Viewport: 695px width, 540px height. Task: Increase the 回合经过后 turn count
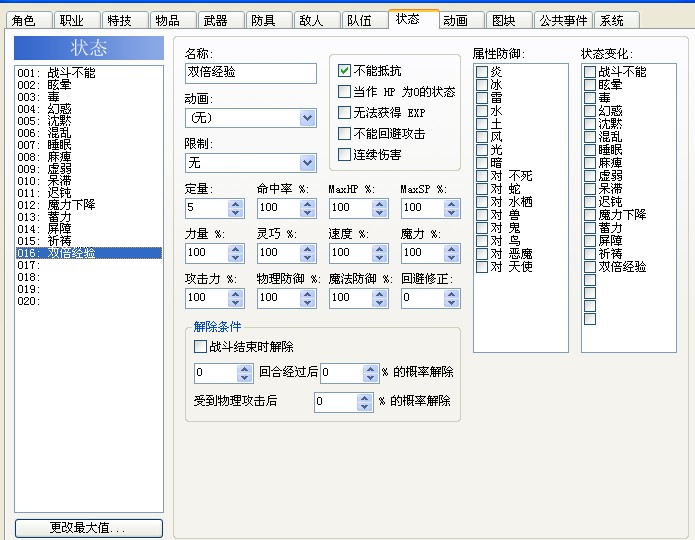[245, 369]
